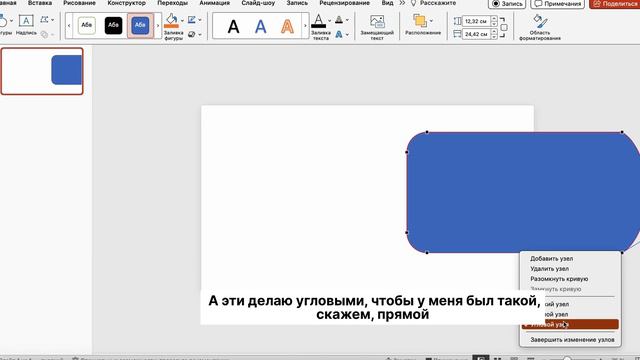This screenshot has height=360, width=640.
Task: Switch to the Анимация tab
Action: [x=215, y=3]
